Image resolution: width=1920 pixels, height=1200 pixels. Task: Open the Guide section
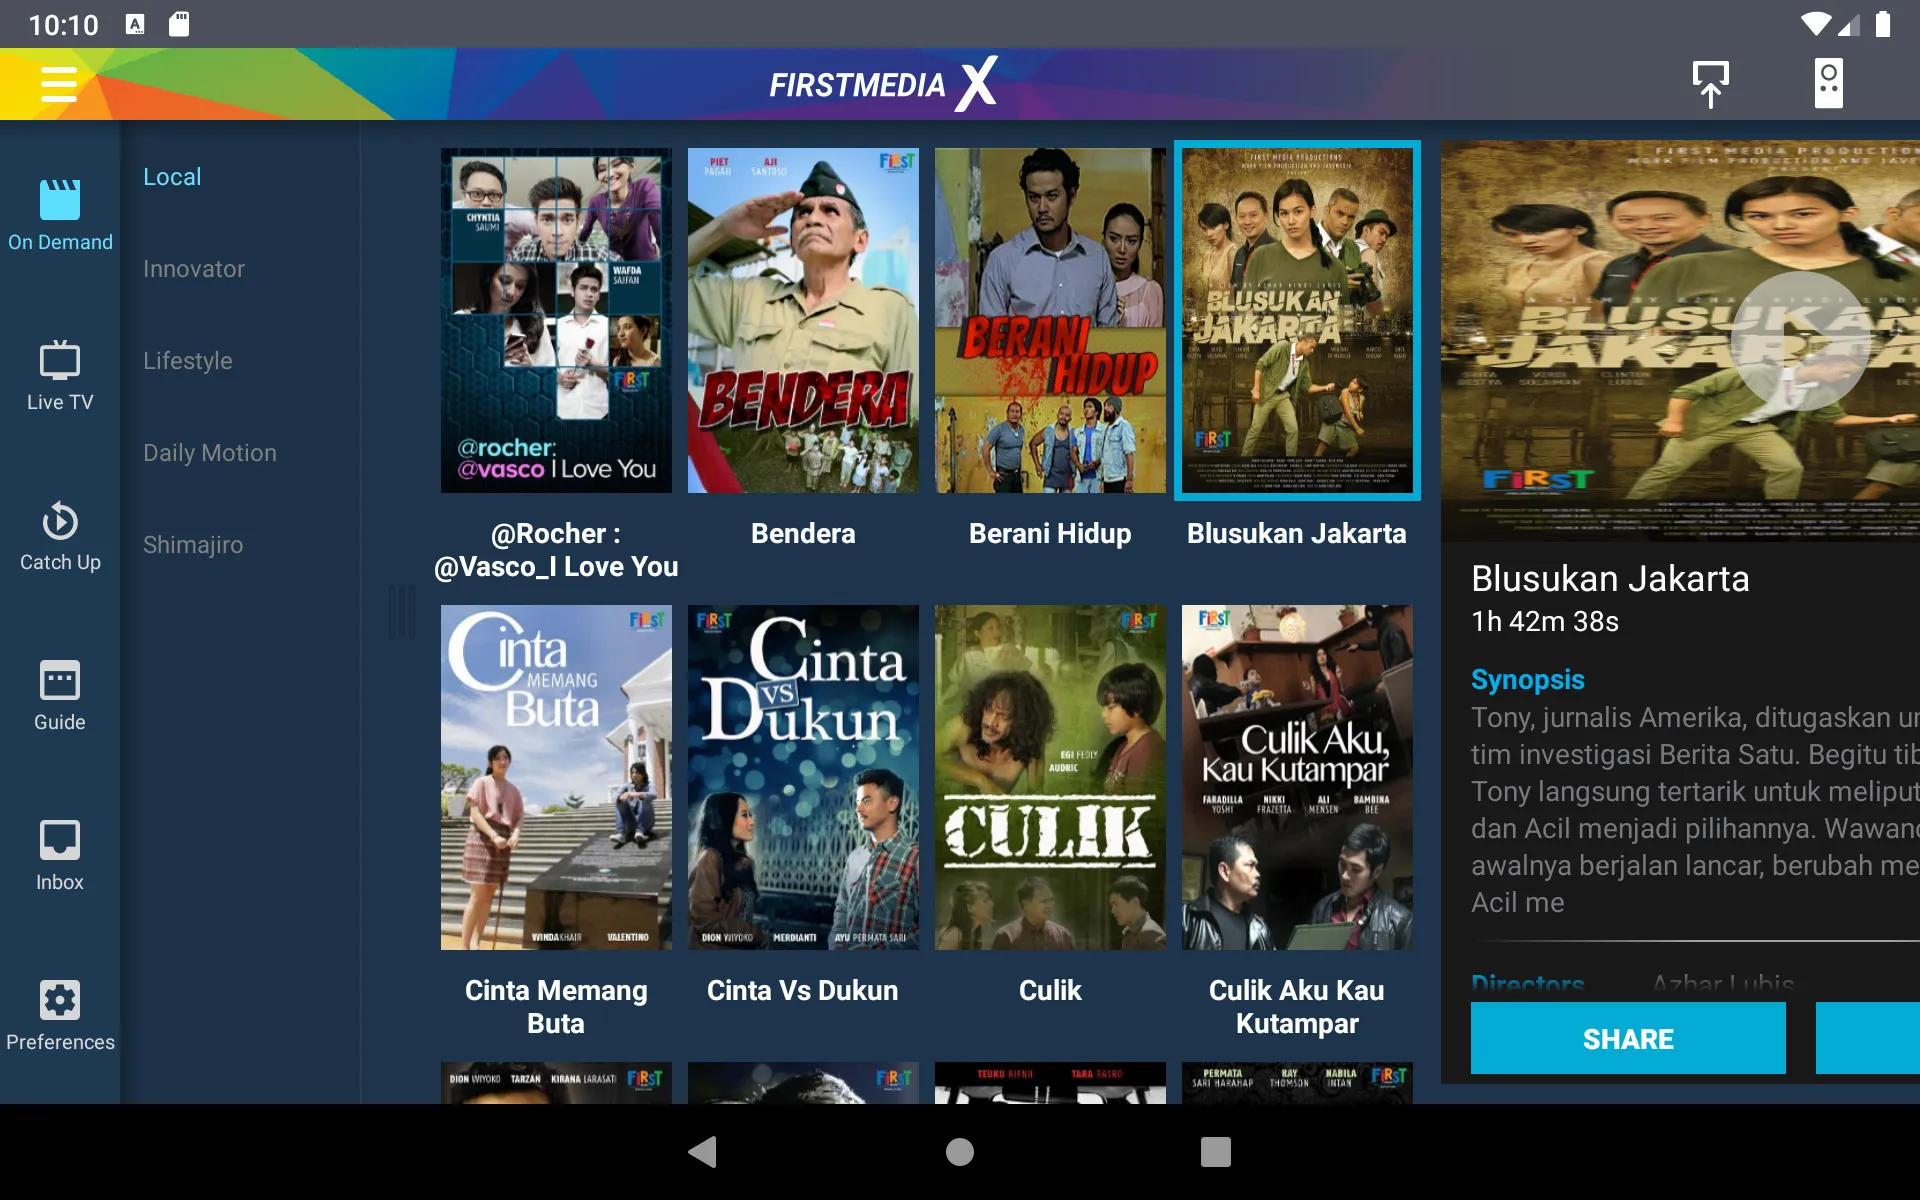pos(59,697)
